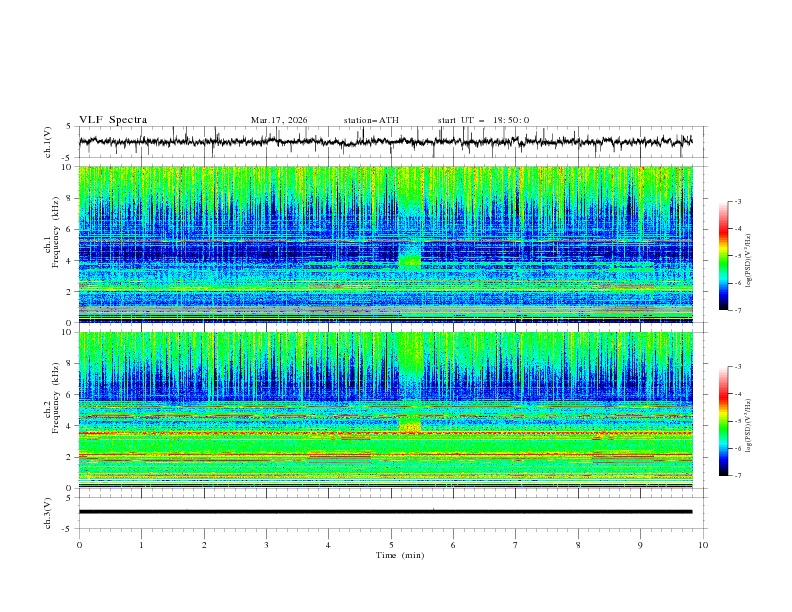Screen dimensions: 792x612
Task: Click the ch.2 spectrogram color scale bar
Action: coord(724,421)
